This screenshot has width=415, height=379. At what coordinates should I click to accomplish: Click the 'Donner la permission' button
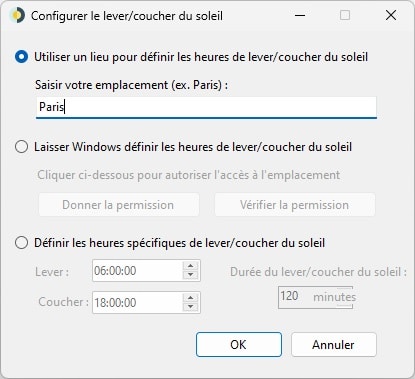coord(119,205)
